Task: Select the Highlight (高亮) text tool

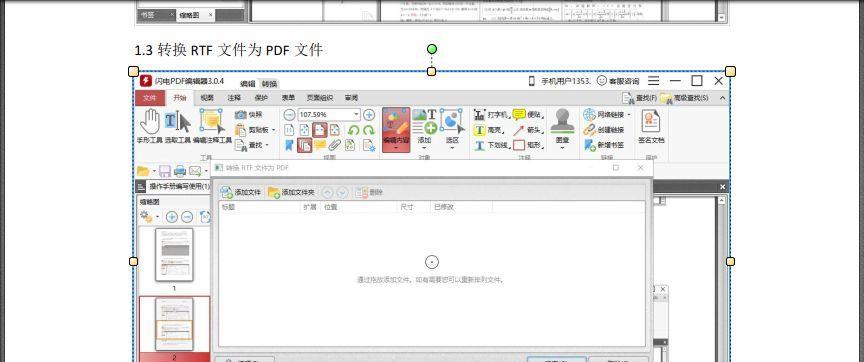Action: click(x=488, y=130)
